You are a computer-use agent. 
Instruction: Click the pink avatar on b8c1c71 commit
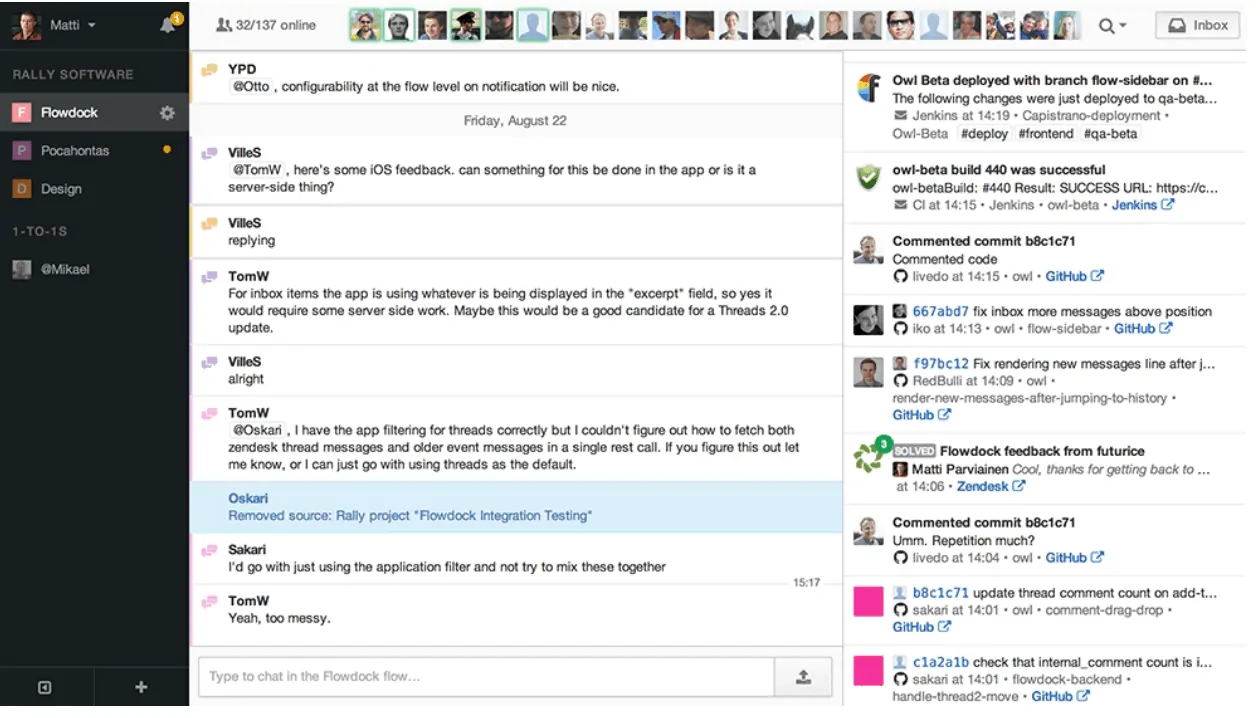pyautogui.click(x=868, y=601)
